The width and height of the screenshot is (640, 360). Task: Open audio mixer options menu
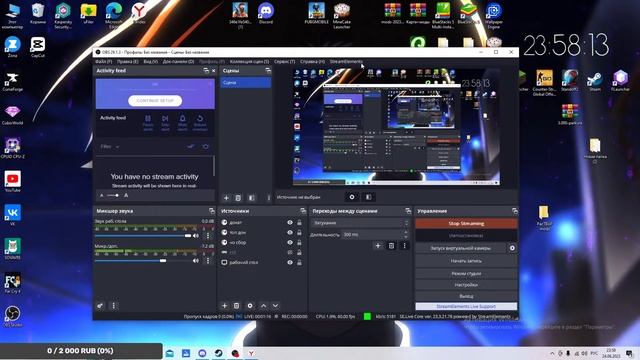tap(113, 305)
